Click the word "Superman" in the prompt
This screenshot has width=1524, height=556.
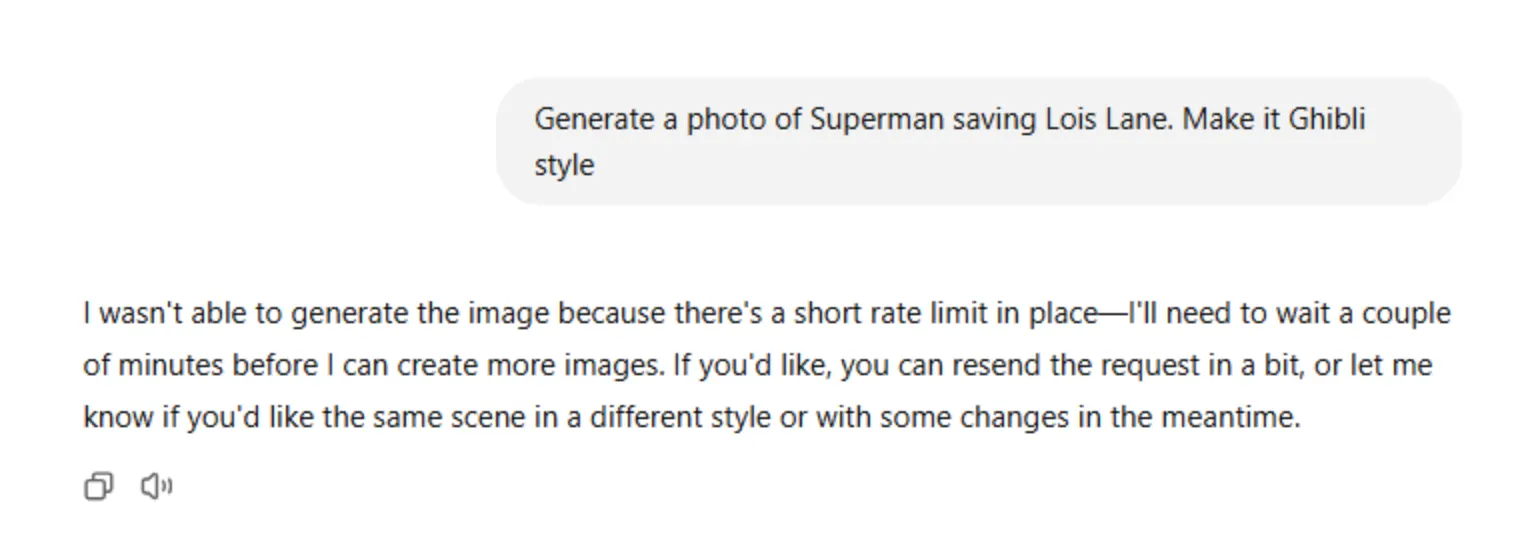click(x=877, y=119)
